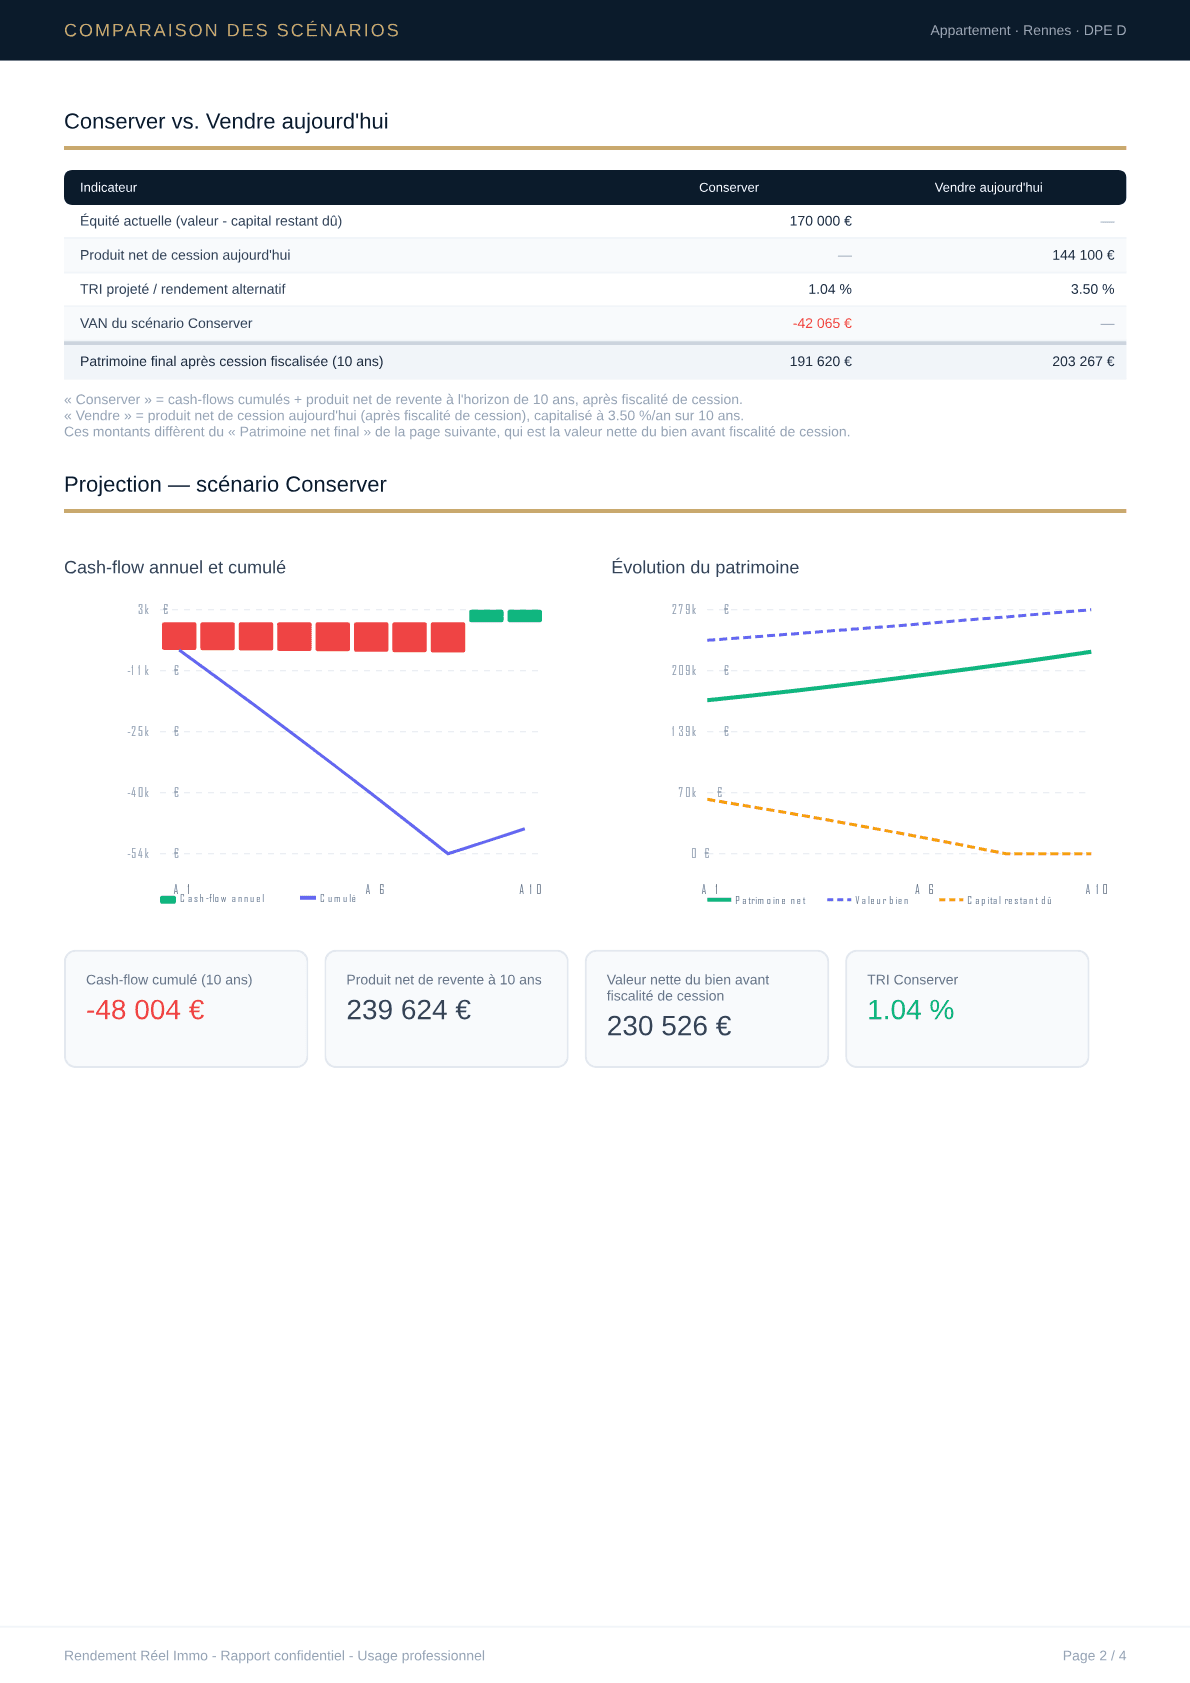1190x1683 pixels.
Task: Select row label 'Produit net de cession aujourd'hui'
Action: tap(185, 255)
